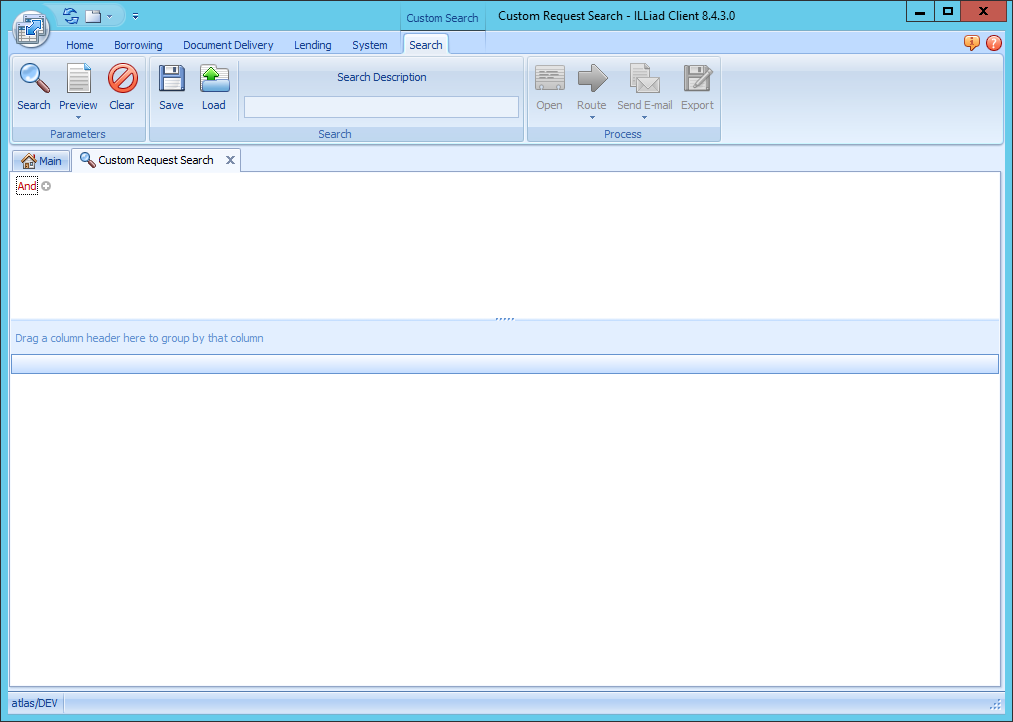
Task: Click the Search Description label
Action: [382, 77]
